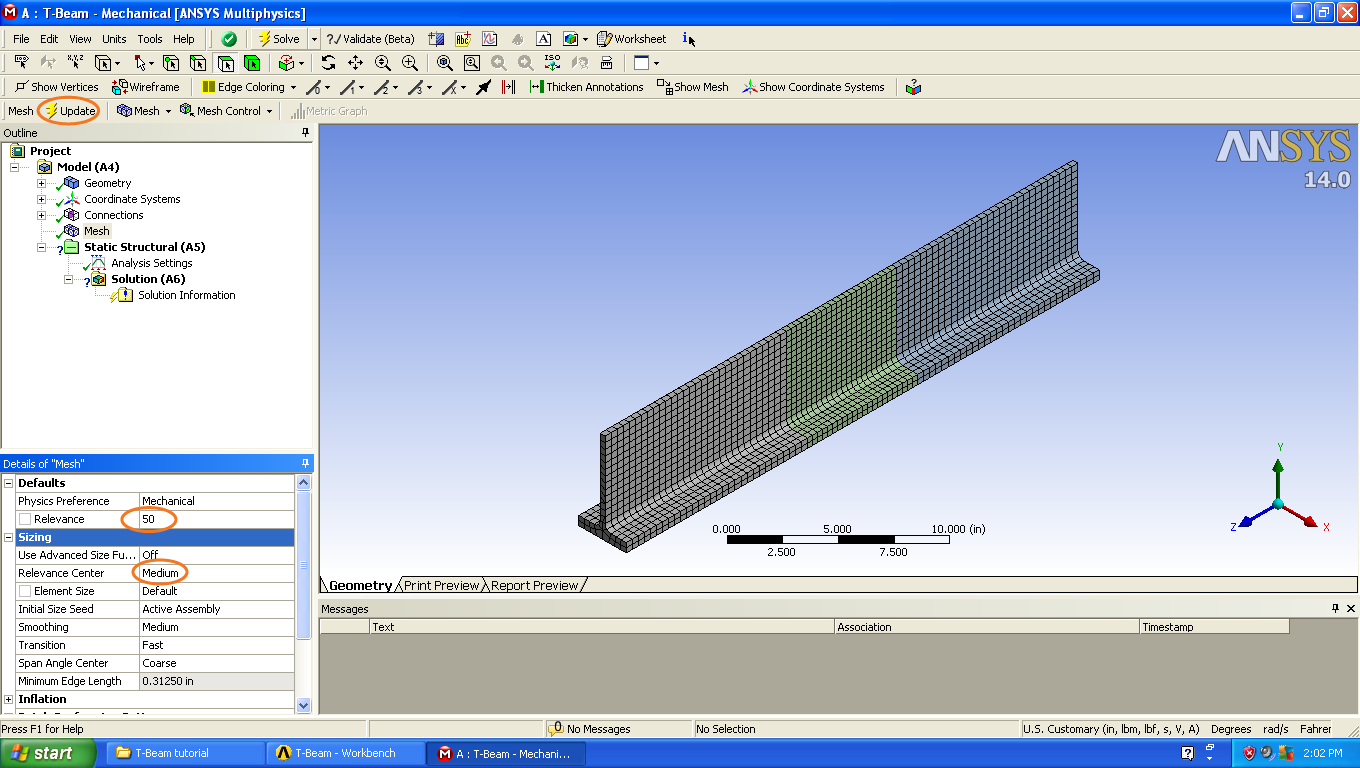Viewport: 1360px width, 768px height.
Task: Click the Relevance Center Medium value
Action: 217,573
